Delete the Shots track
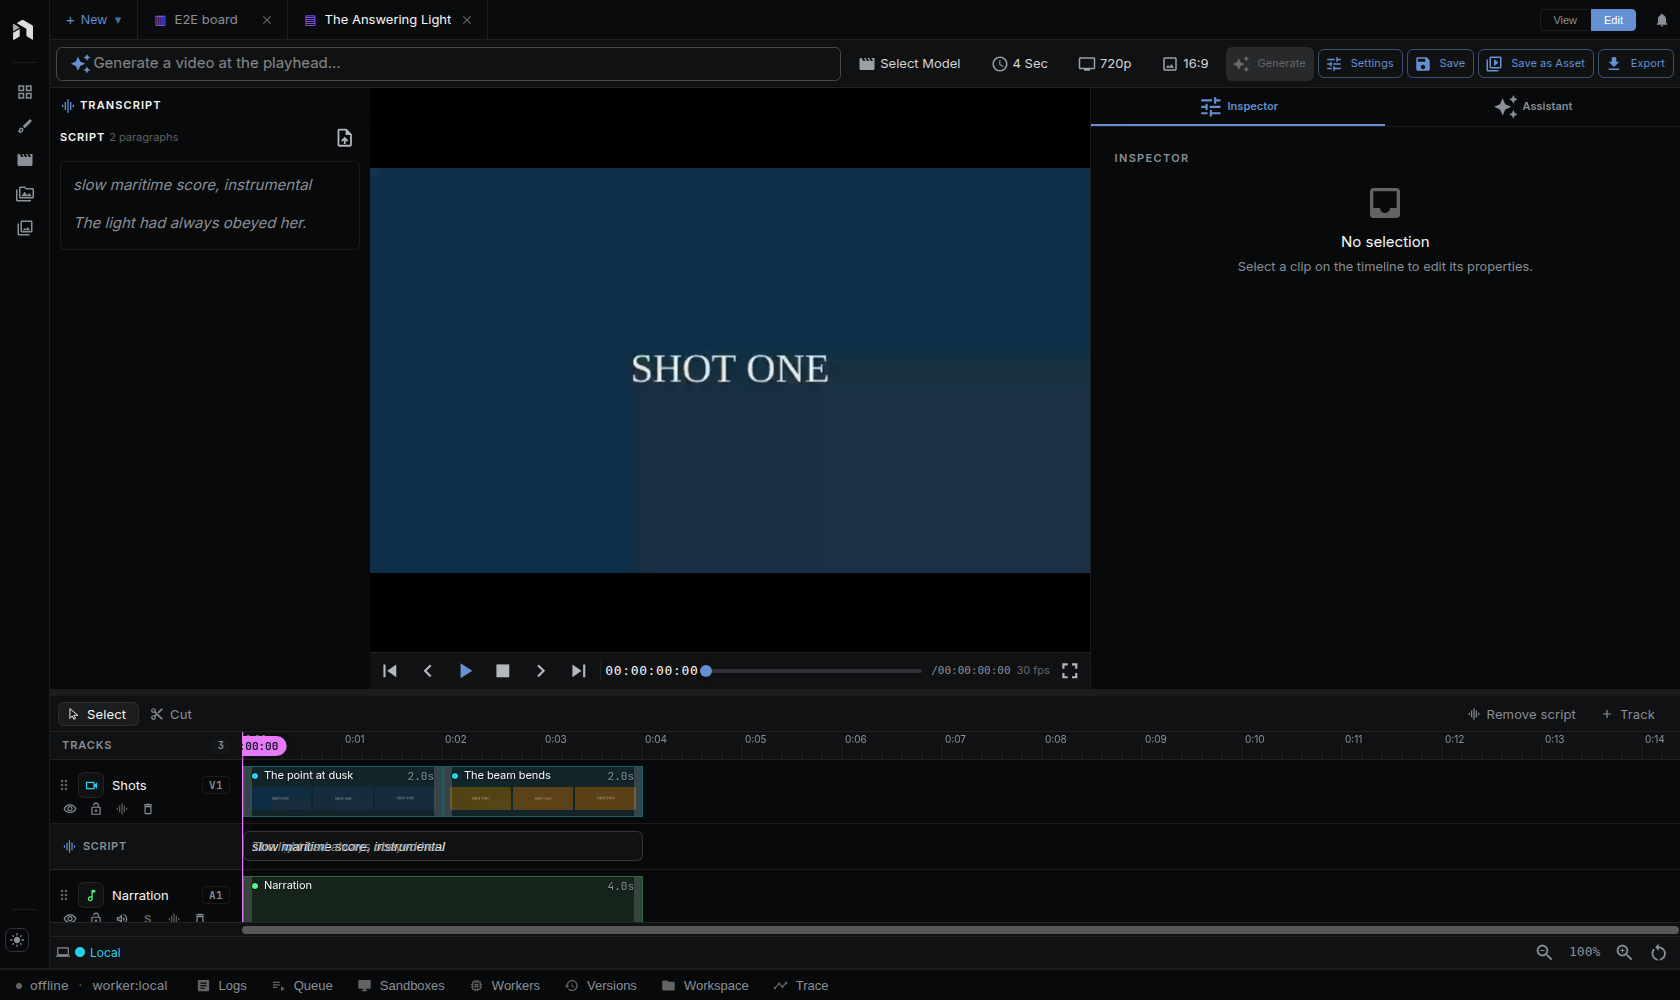 (x=148, y=809)
